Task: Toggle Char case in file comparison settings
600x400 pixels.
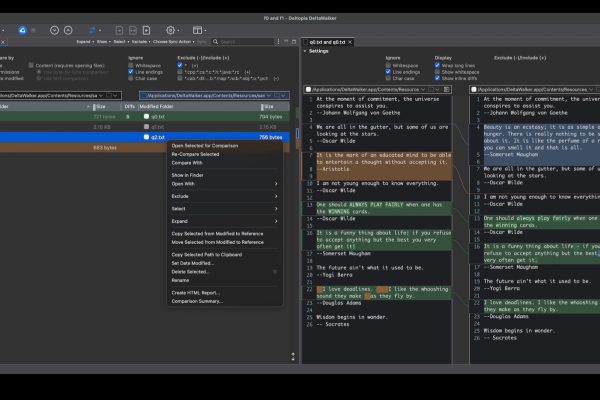Action: coord(388,78)
